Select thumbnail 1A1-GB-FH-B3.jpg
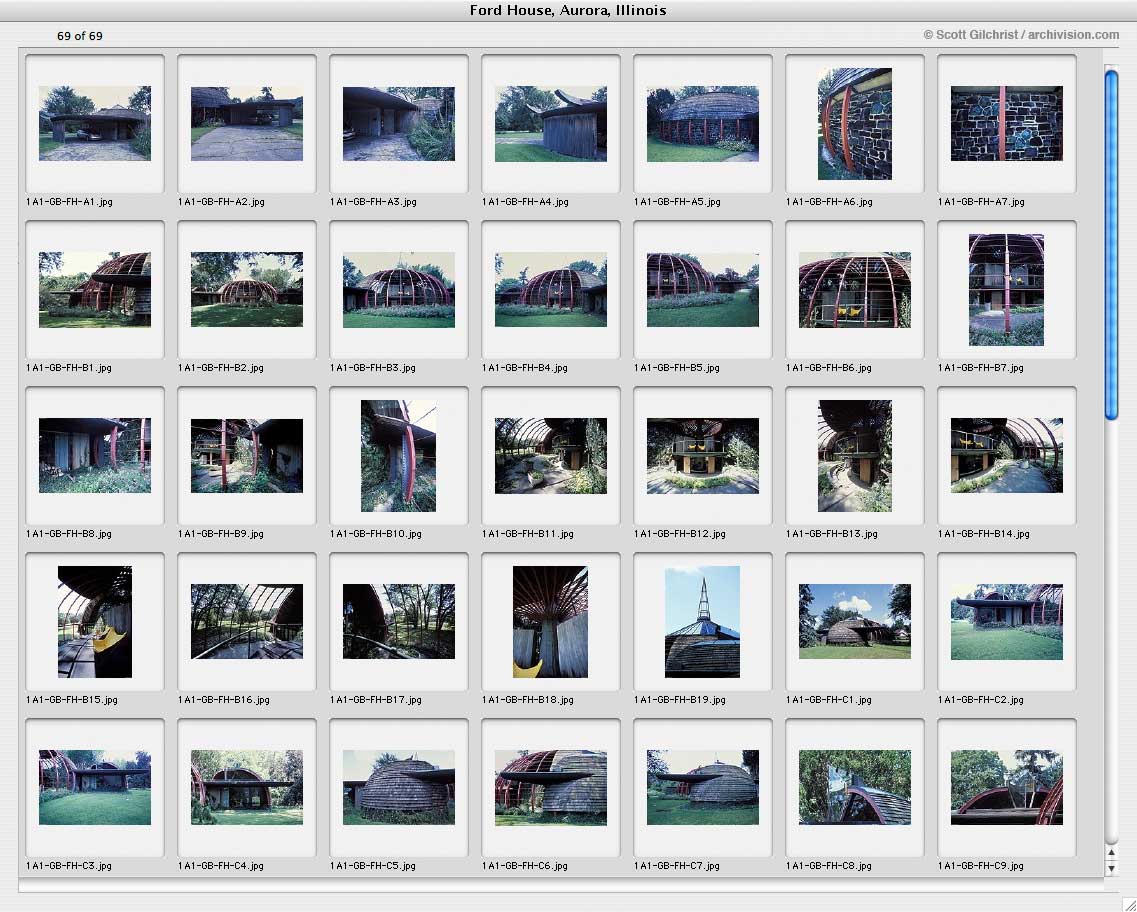Image resolution: width=1137 pixels, height=912 pixels. pos(399,289)
